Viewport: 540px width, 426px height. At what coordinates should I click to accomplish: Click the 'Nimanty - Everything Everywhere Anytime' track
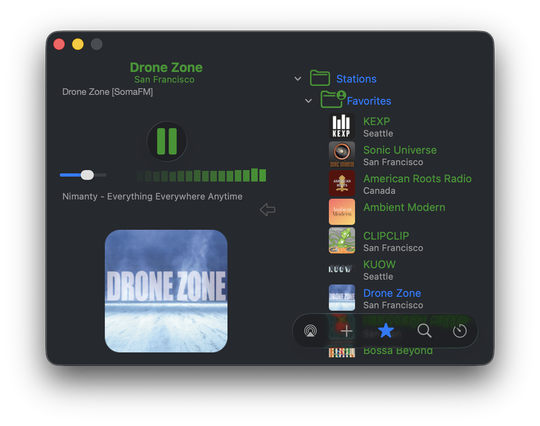pos(152,197)
